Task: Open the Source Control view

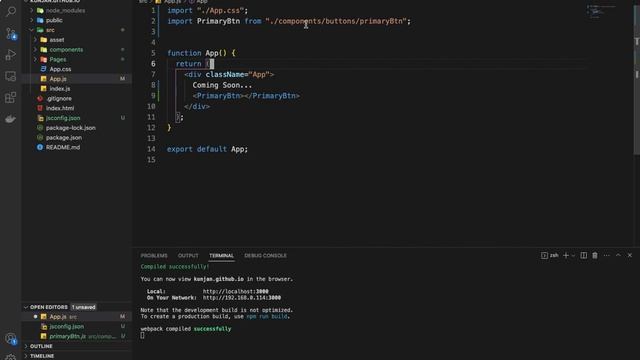Action: (x=11, y=33)
